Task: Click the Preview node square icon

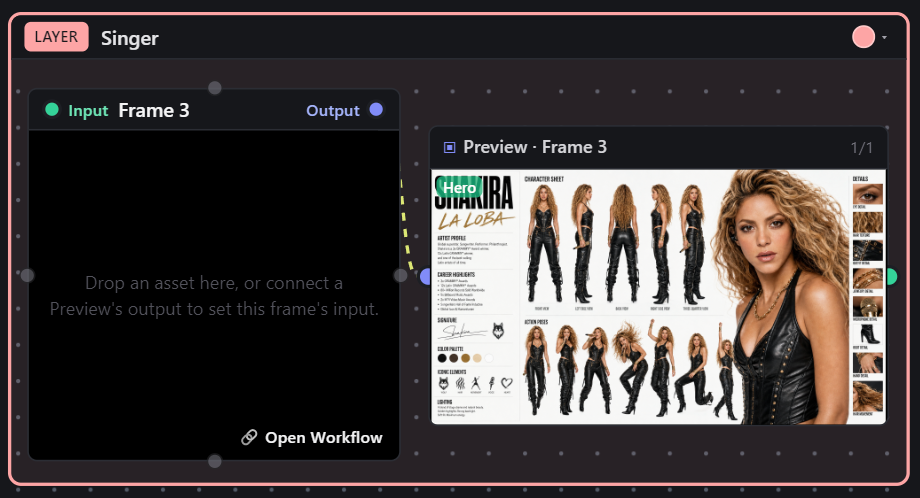Action: 449,147
